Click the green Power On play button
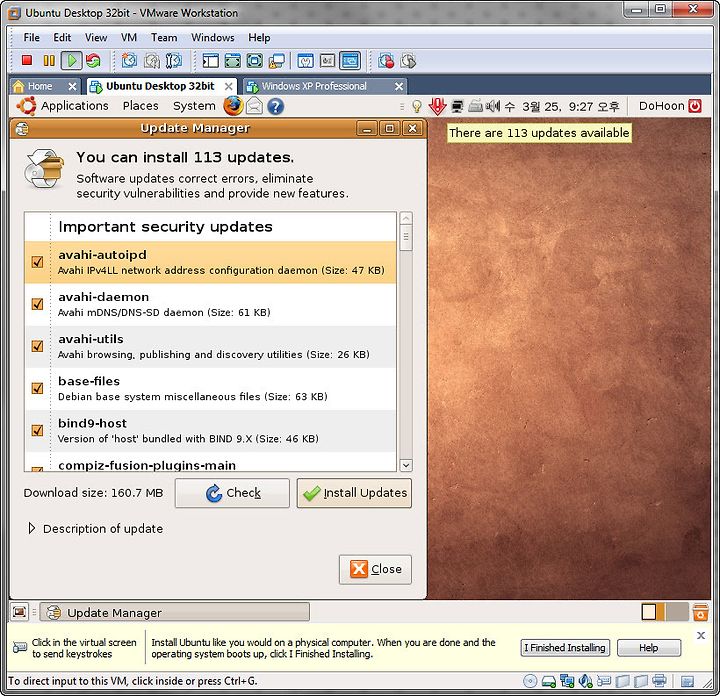This screenshot has width=720, height=696. 72,60
